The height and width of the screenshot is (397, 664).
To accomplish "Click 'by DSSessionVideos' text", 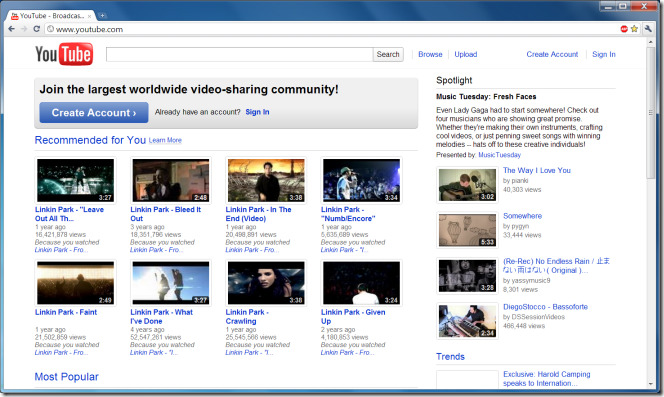I will click(x=534, y=317).
